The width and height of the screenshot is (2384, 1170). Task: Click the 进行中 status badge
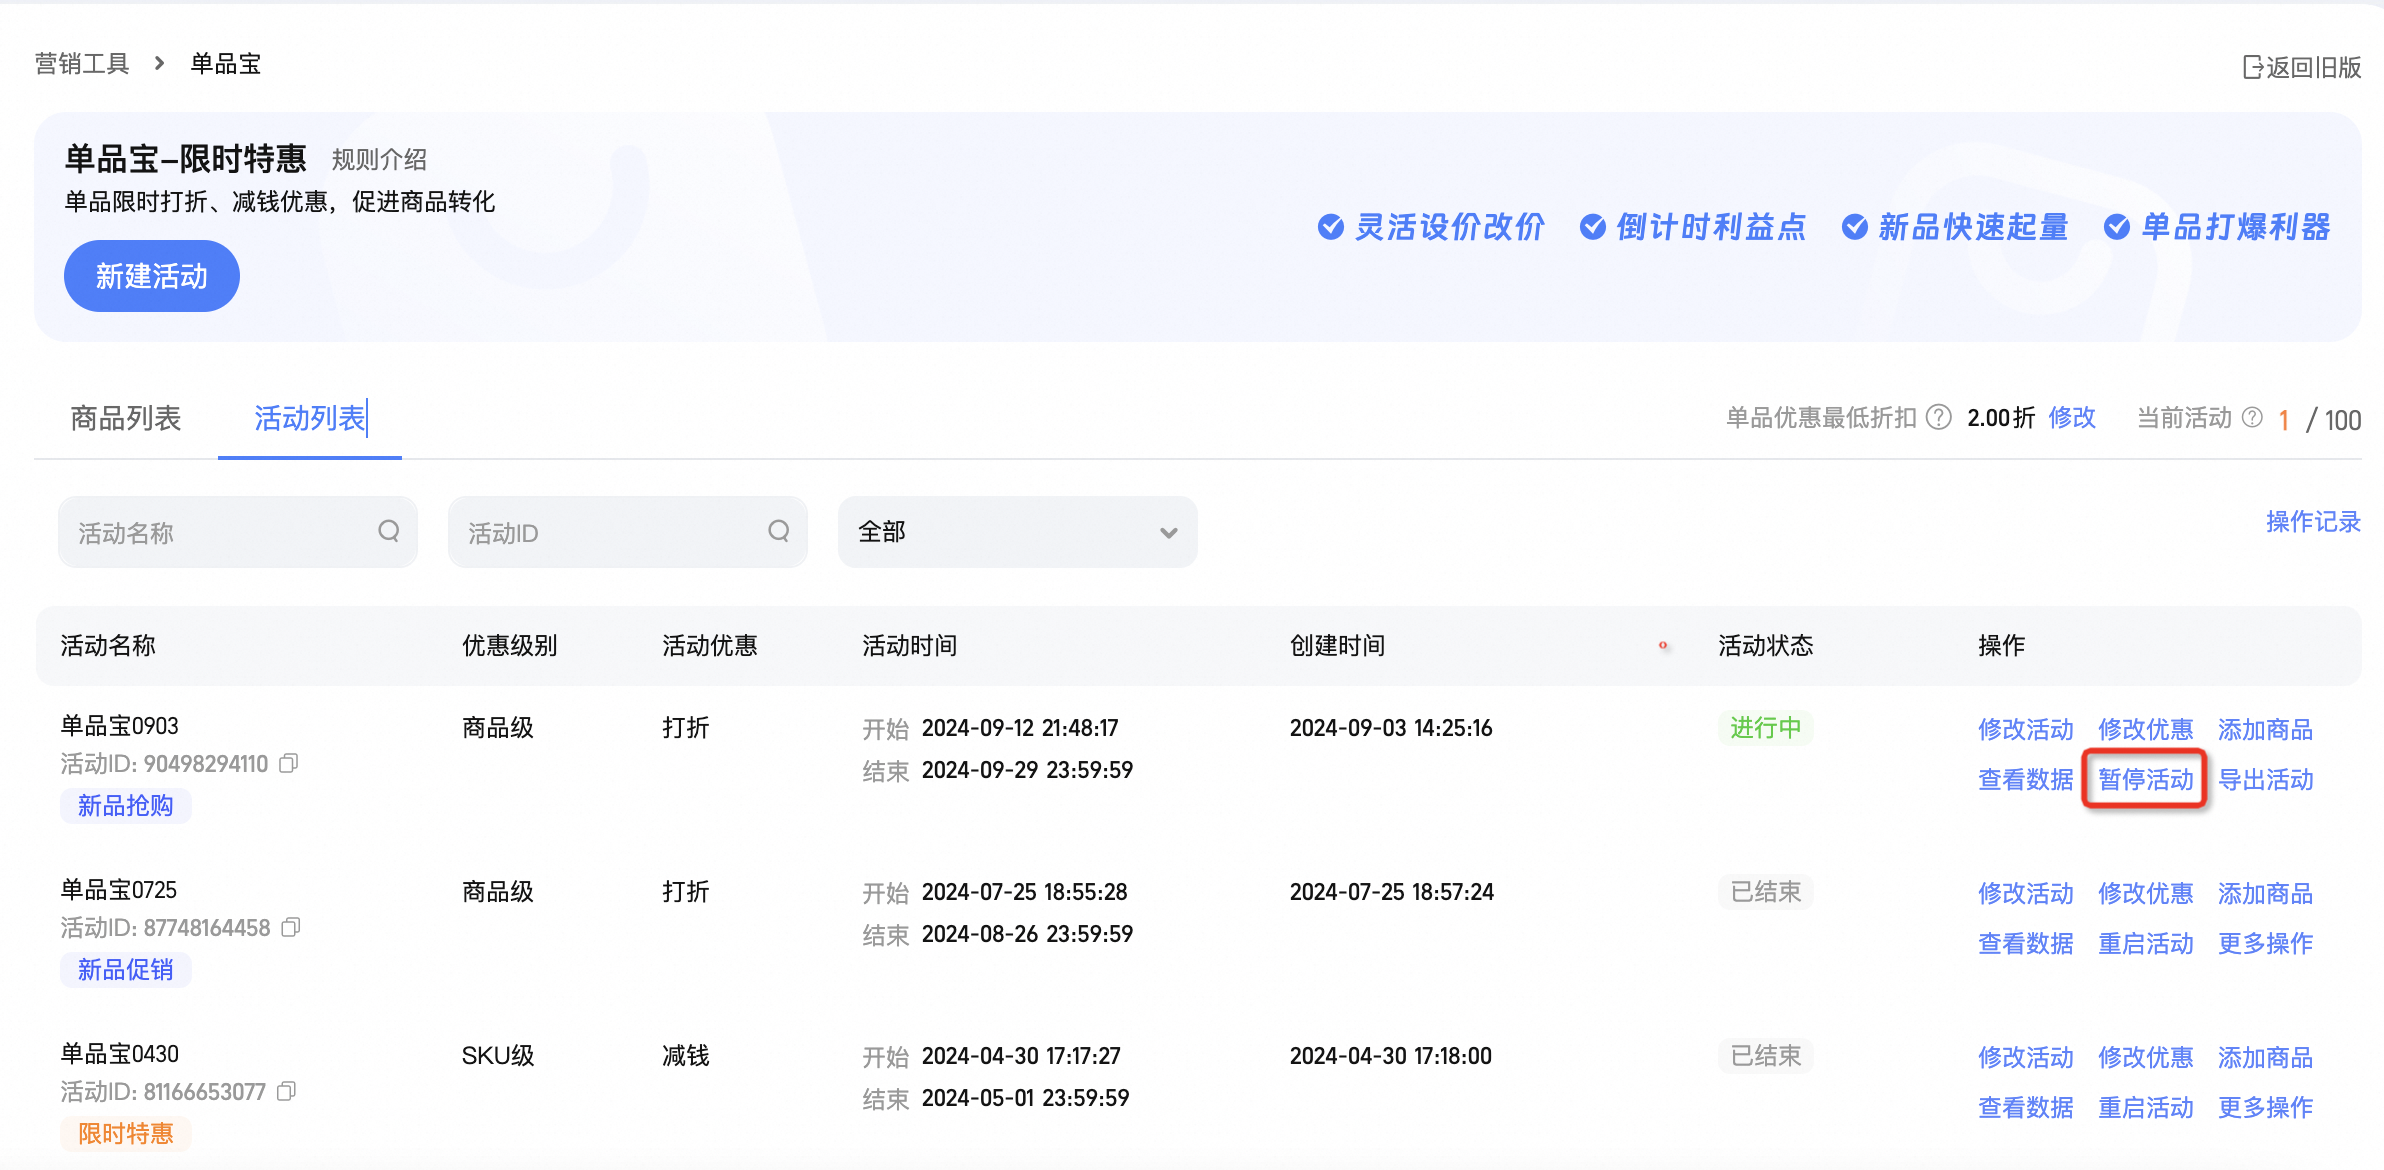pyautogui.click(x=1766, y=727)
